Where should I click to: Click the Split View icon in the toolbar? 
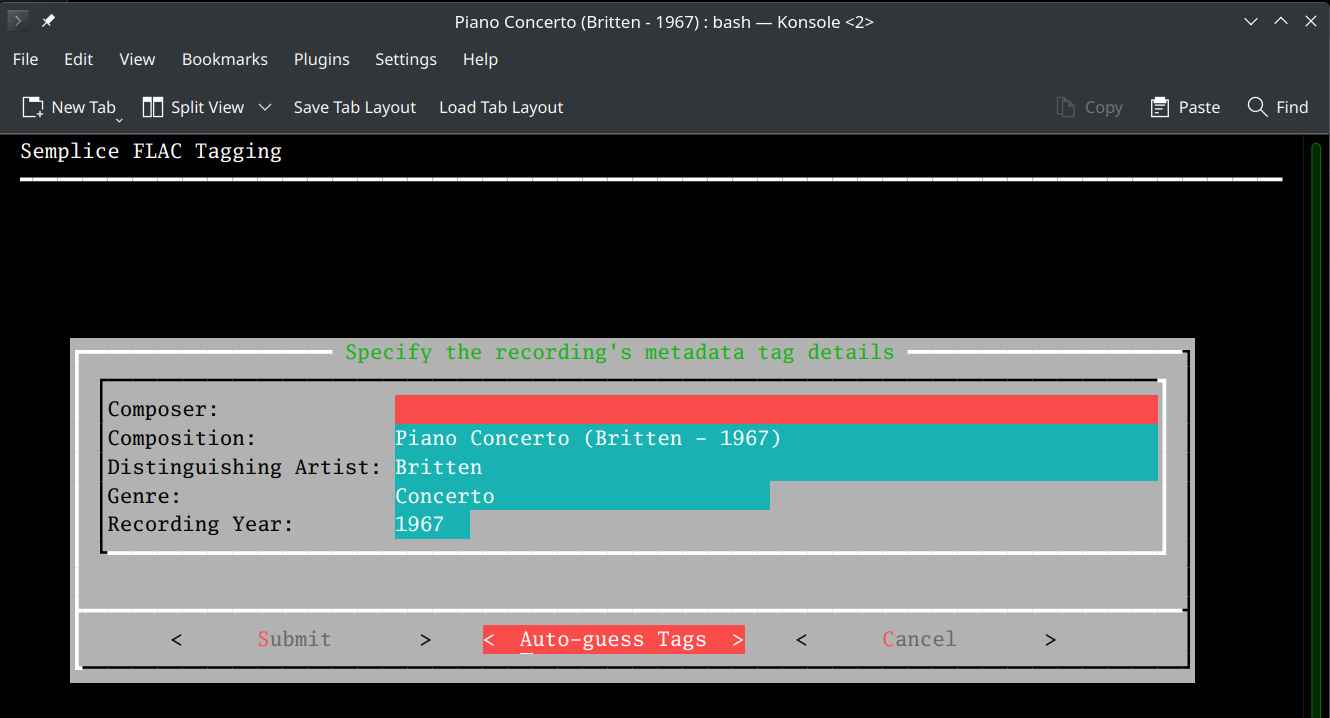click(x=154, y=107)
